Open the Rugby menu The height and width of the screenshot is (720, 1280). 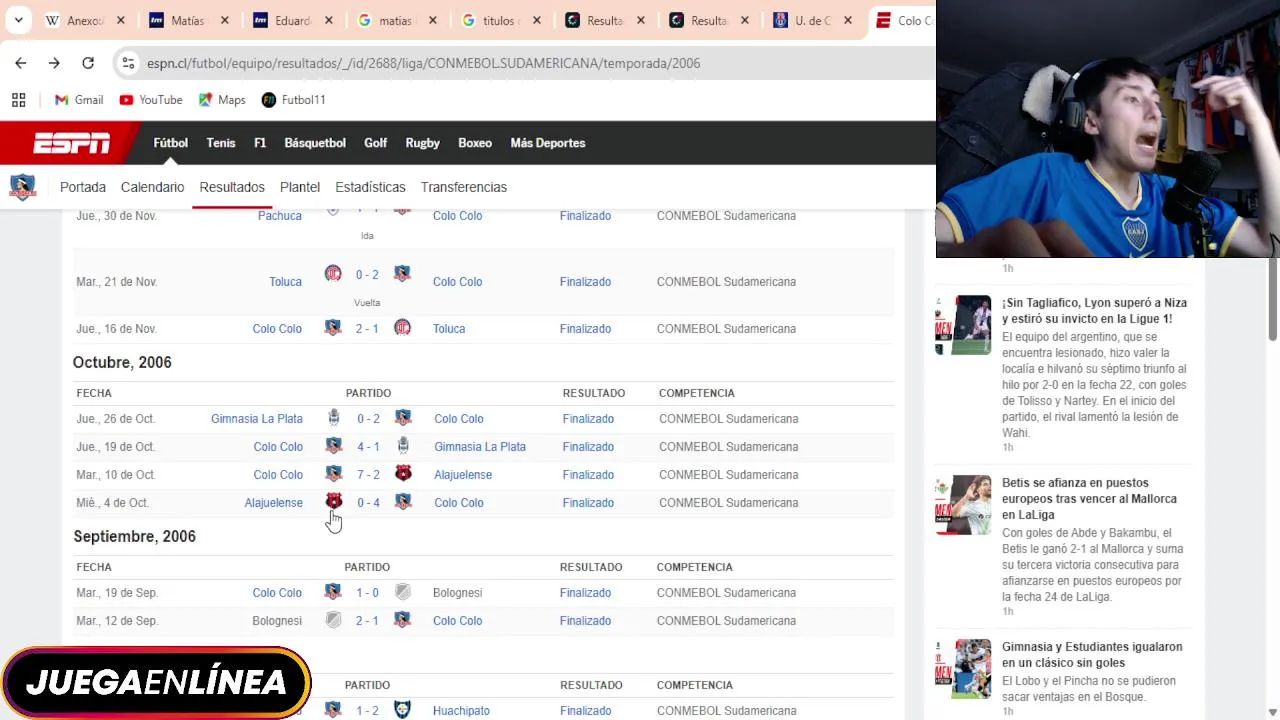[x=422, y=143]
